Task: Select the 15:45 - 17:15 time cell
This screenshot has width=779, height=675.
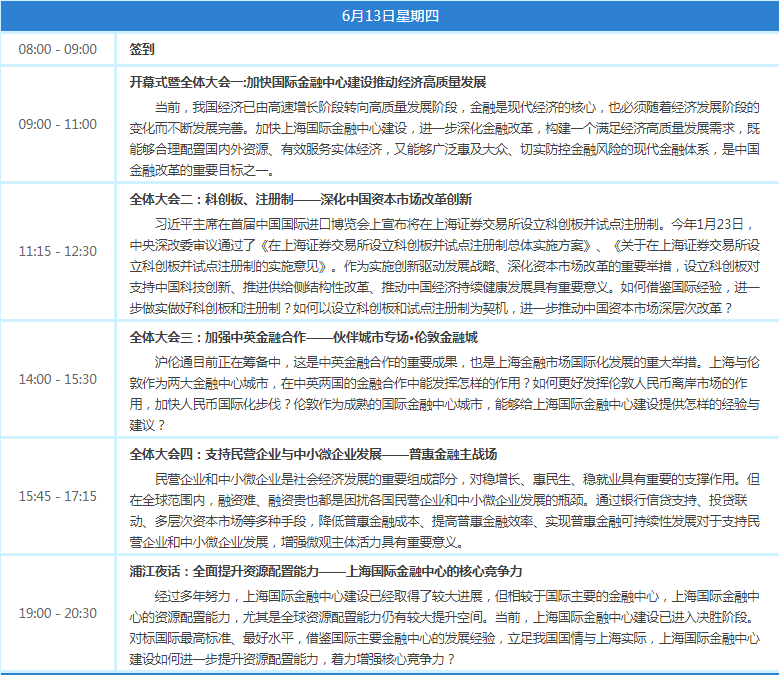Action: 58,496
